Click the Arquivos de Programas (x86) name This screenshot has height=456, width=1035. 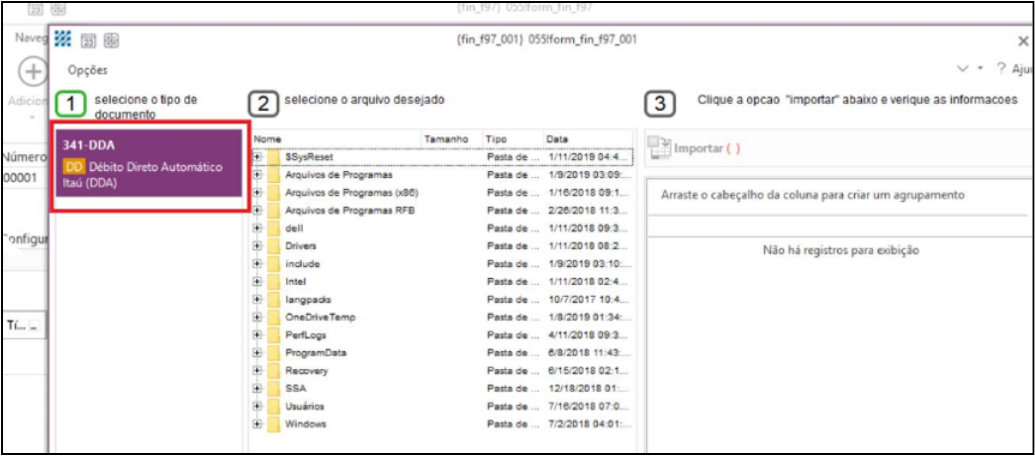click(x=352, y=193)
